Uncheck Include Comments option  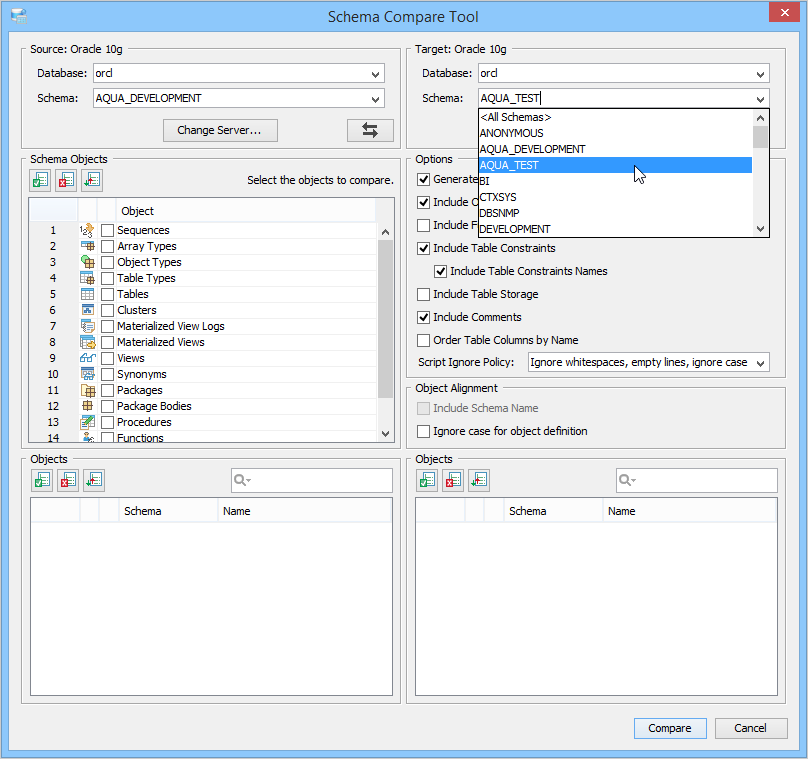tap(424, 317)
